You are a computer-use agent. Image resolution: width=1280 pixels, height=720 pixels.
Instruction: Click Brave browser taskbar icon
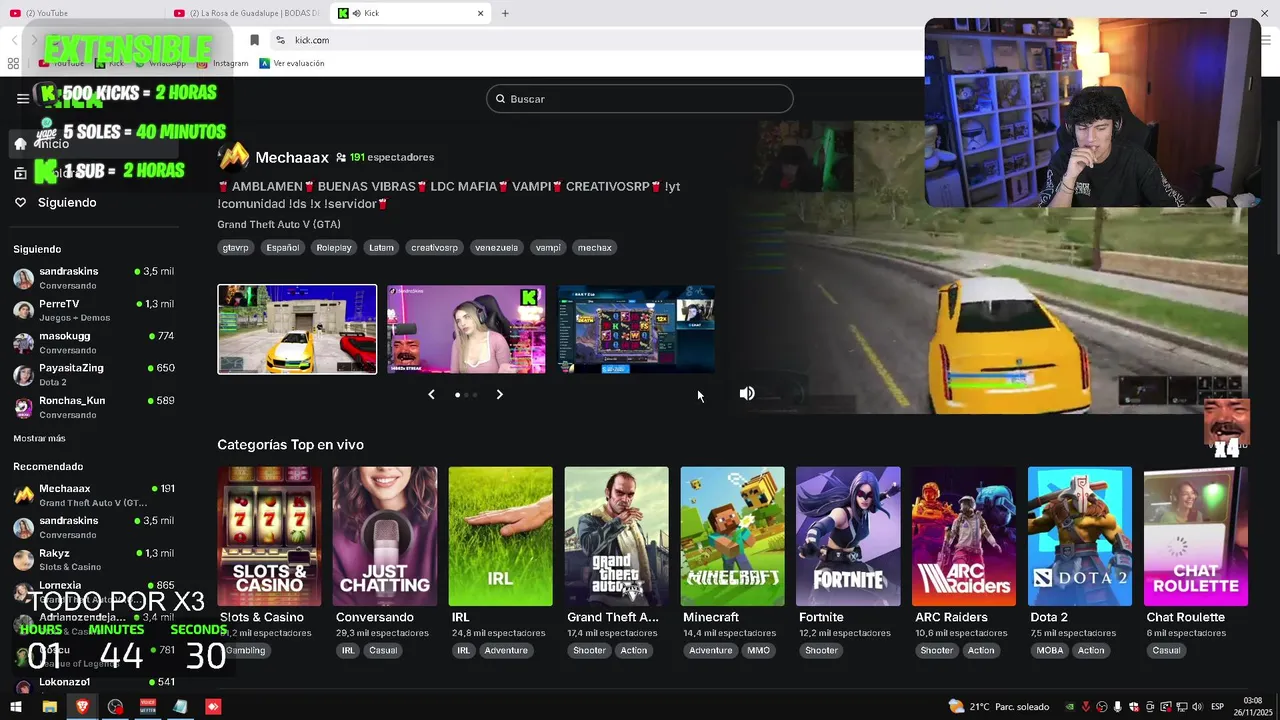[x=82, y=706]
